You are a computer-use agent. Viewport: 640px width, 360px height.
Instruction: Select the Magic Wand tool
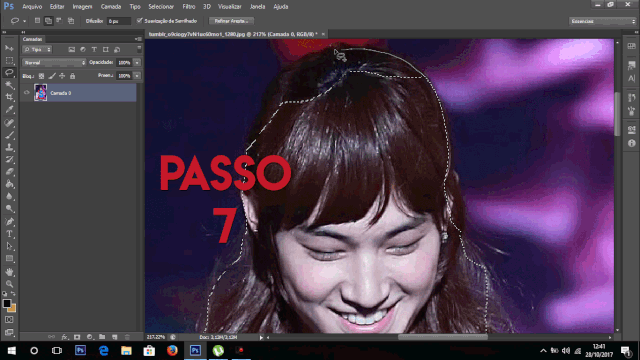[9, 85]
